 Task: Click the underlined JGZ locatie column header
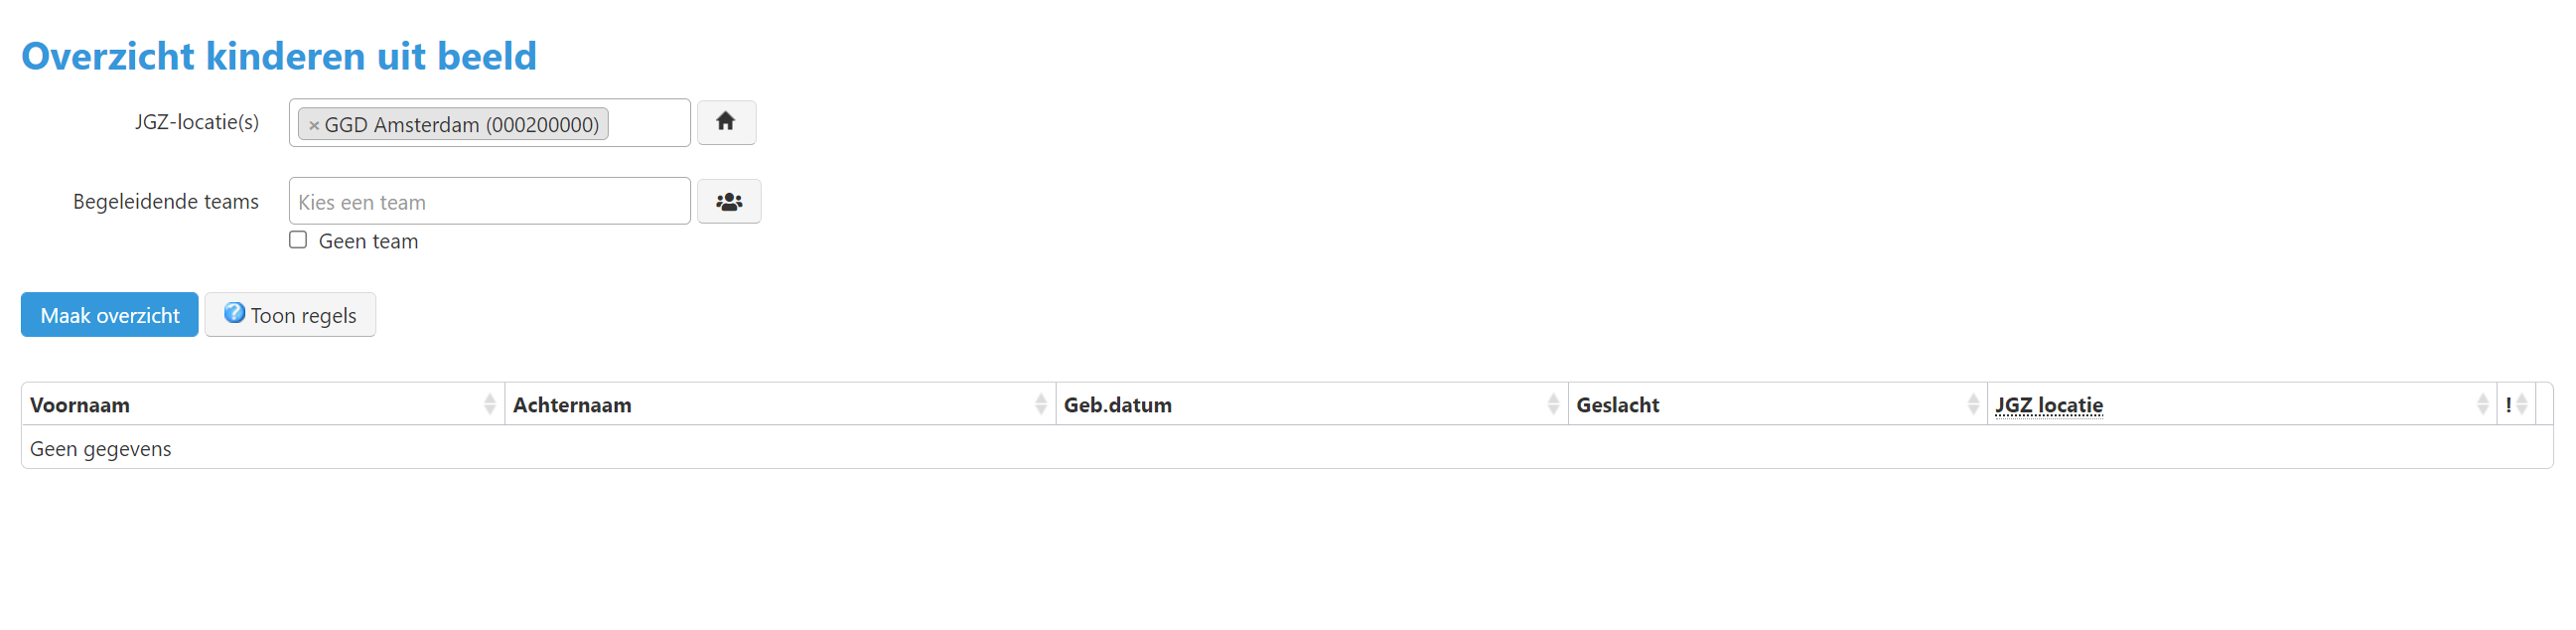tap(2048, 405)
